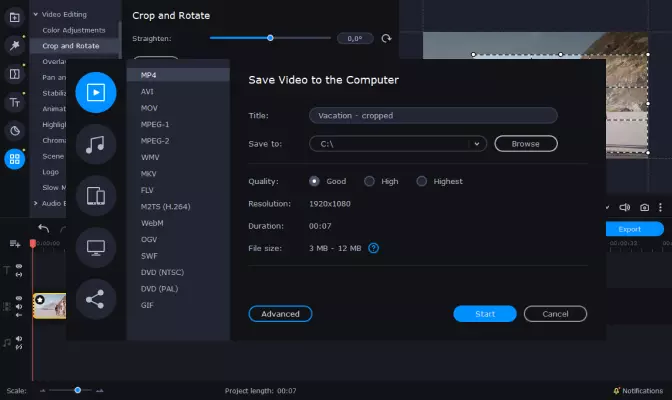The height and width of the screenshot is (400, 672).
Task: Open the preview three-dot more menu
Action: [x=660, y=208]
